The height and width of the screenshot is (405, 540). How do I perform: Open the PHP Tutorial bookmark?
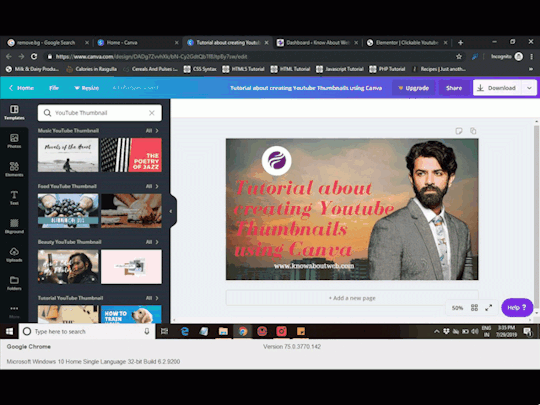point(388,69)
